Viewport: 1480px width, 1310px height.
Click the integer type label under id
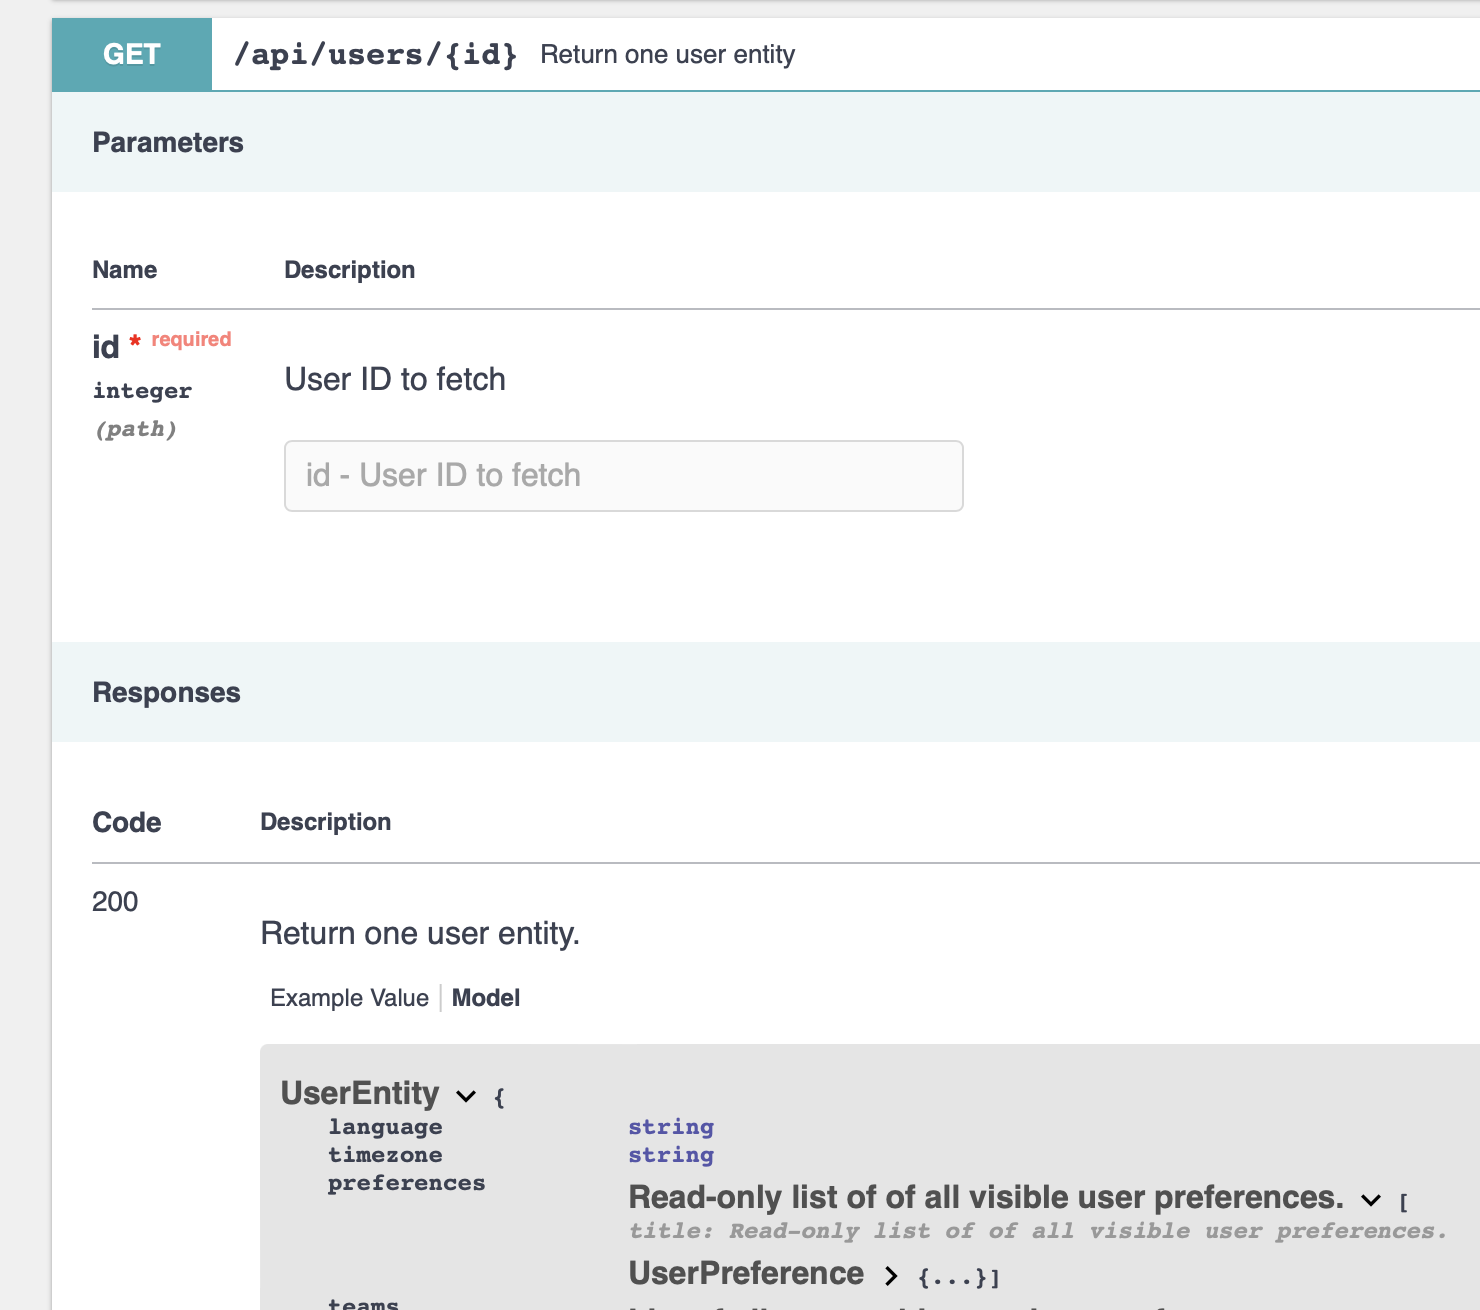click(x=142, y=390)
